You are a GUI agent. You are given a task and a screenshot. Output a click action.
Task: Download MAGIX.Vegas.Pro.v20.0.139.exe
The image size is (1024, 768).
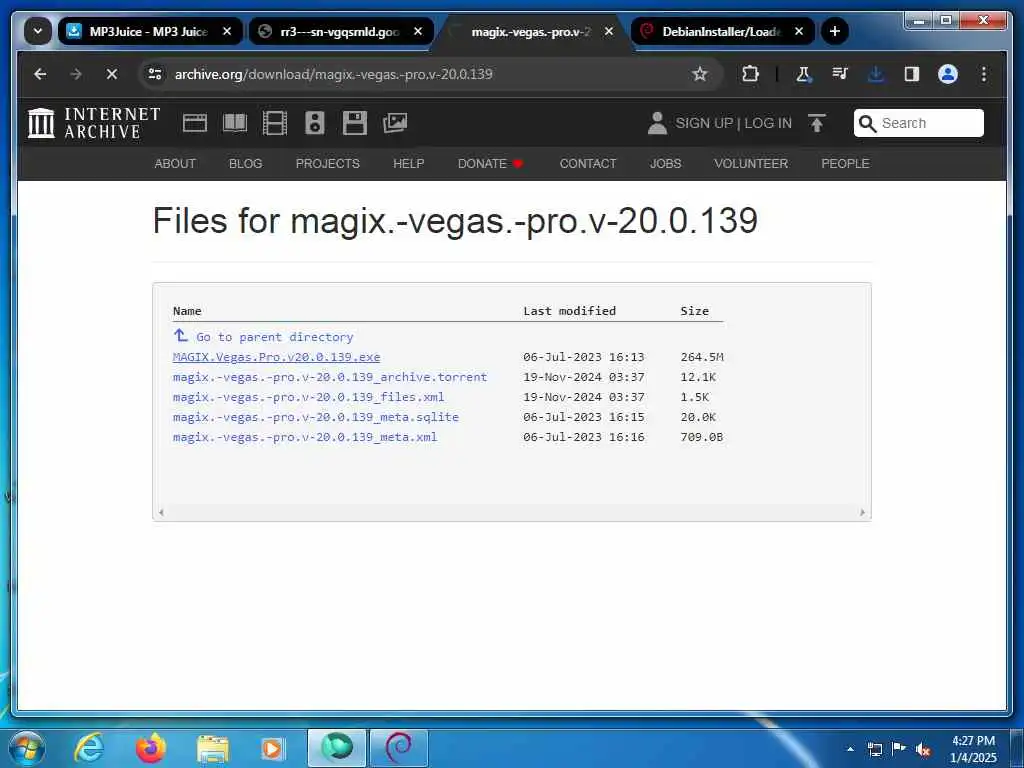tap(276, 357)
